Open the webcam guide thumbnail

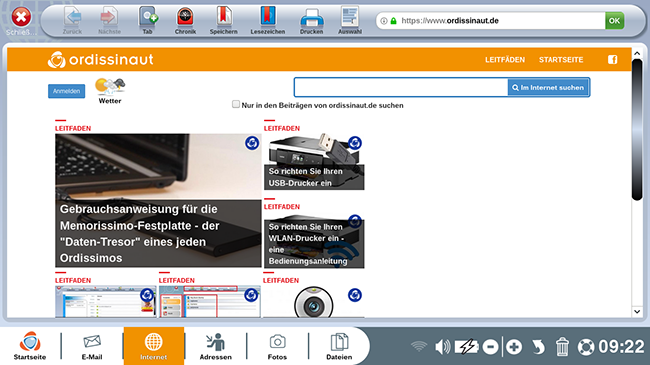coord(314,302)
